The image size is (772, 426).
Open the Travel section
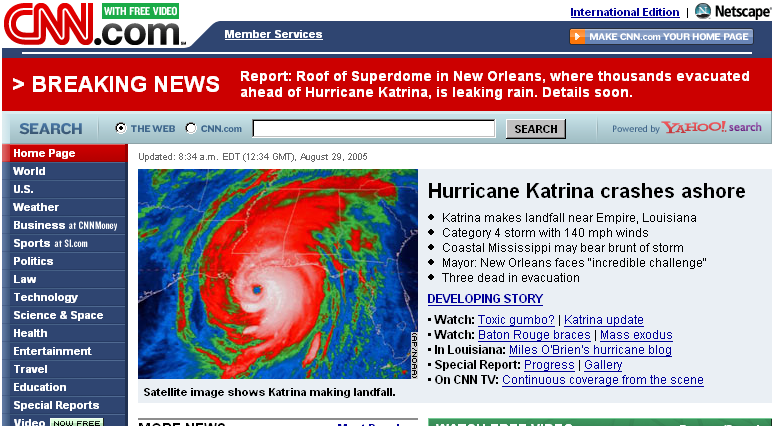pos(64,369)
